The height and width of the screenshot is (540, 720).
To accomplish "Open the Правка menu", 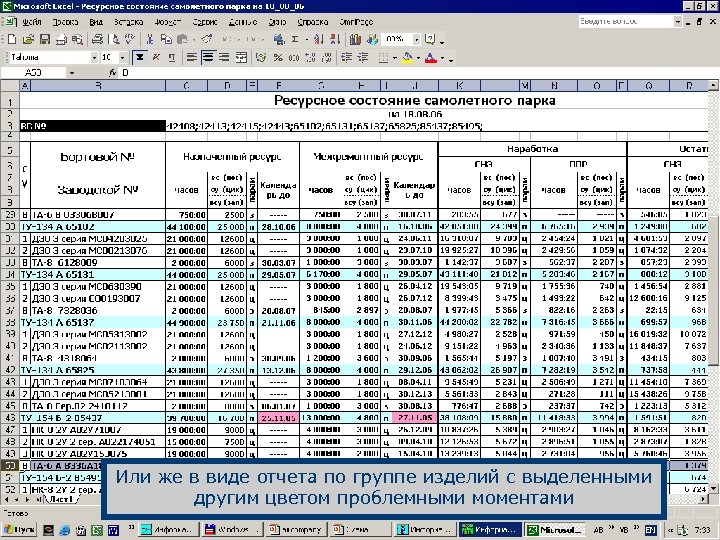I will coord(65,22).
